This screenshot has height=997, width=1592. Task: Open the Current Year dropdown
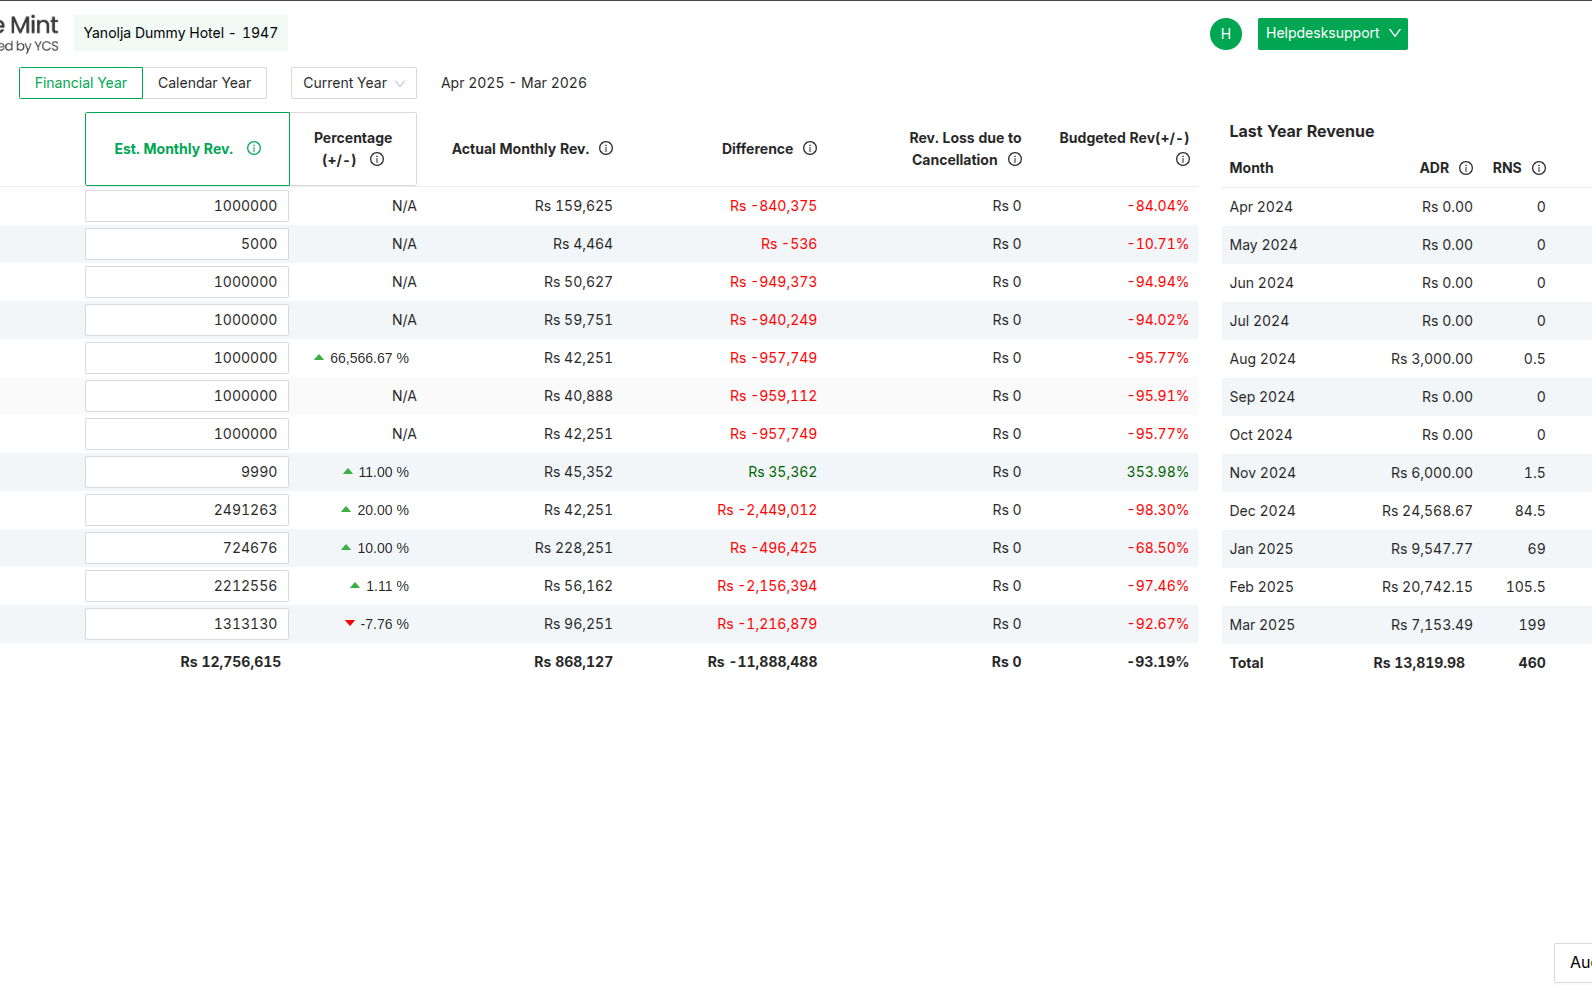[353, 83]
